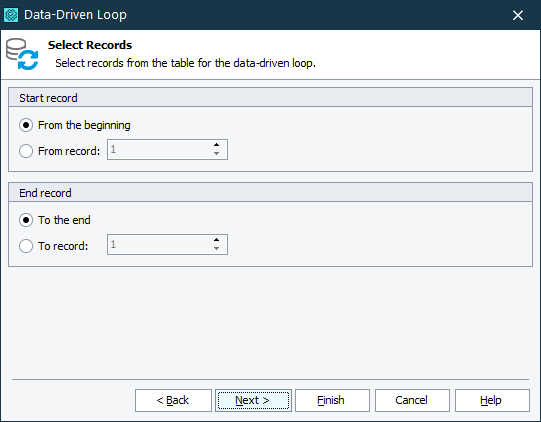Select the To record radio button
Screen dimensions: 541x422
(x=26, y=246)
